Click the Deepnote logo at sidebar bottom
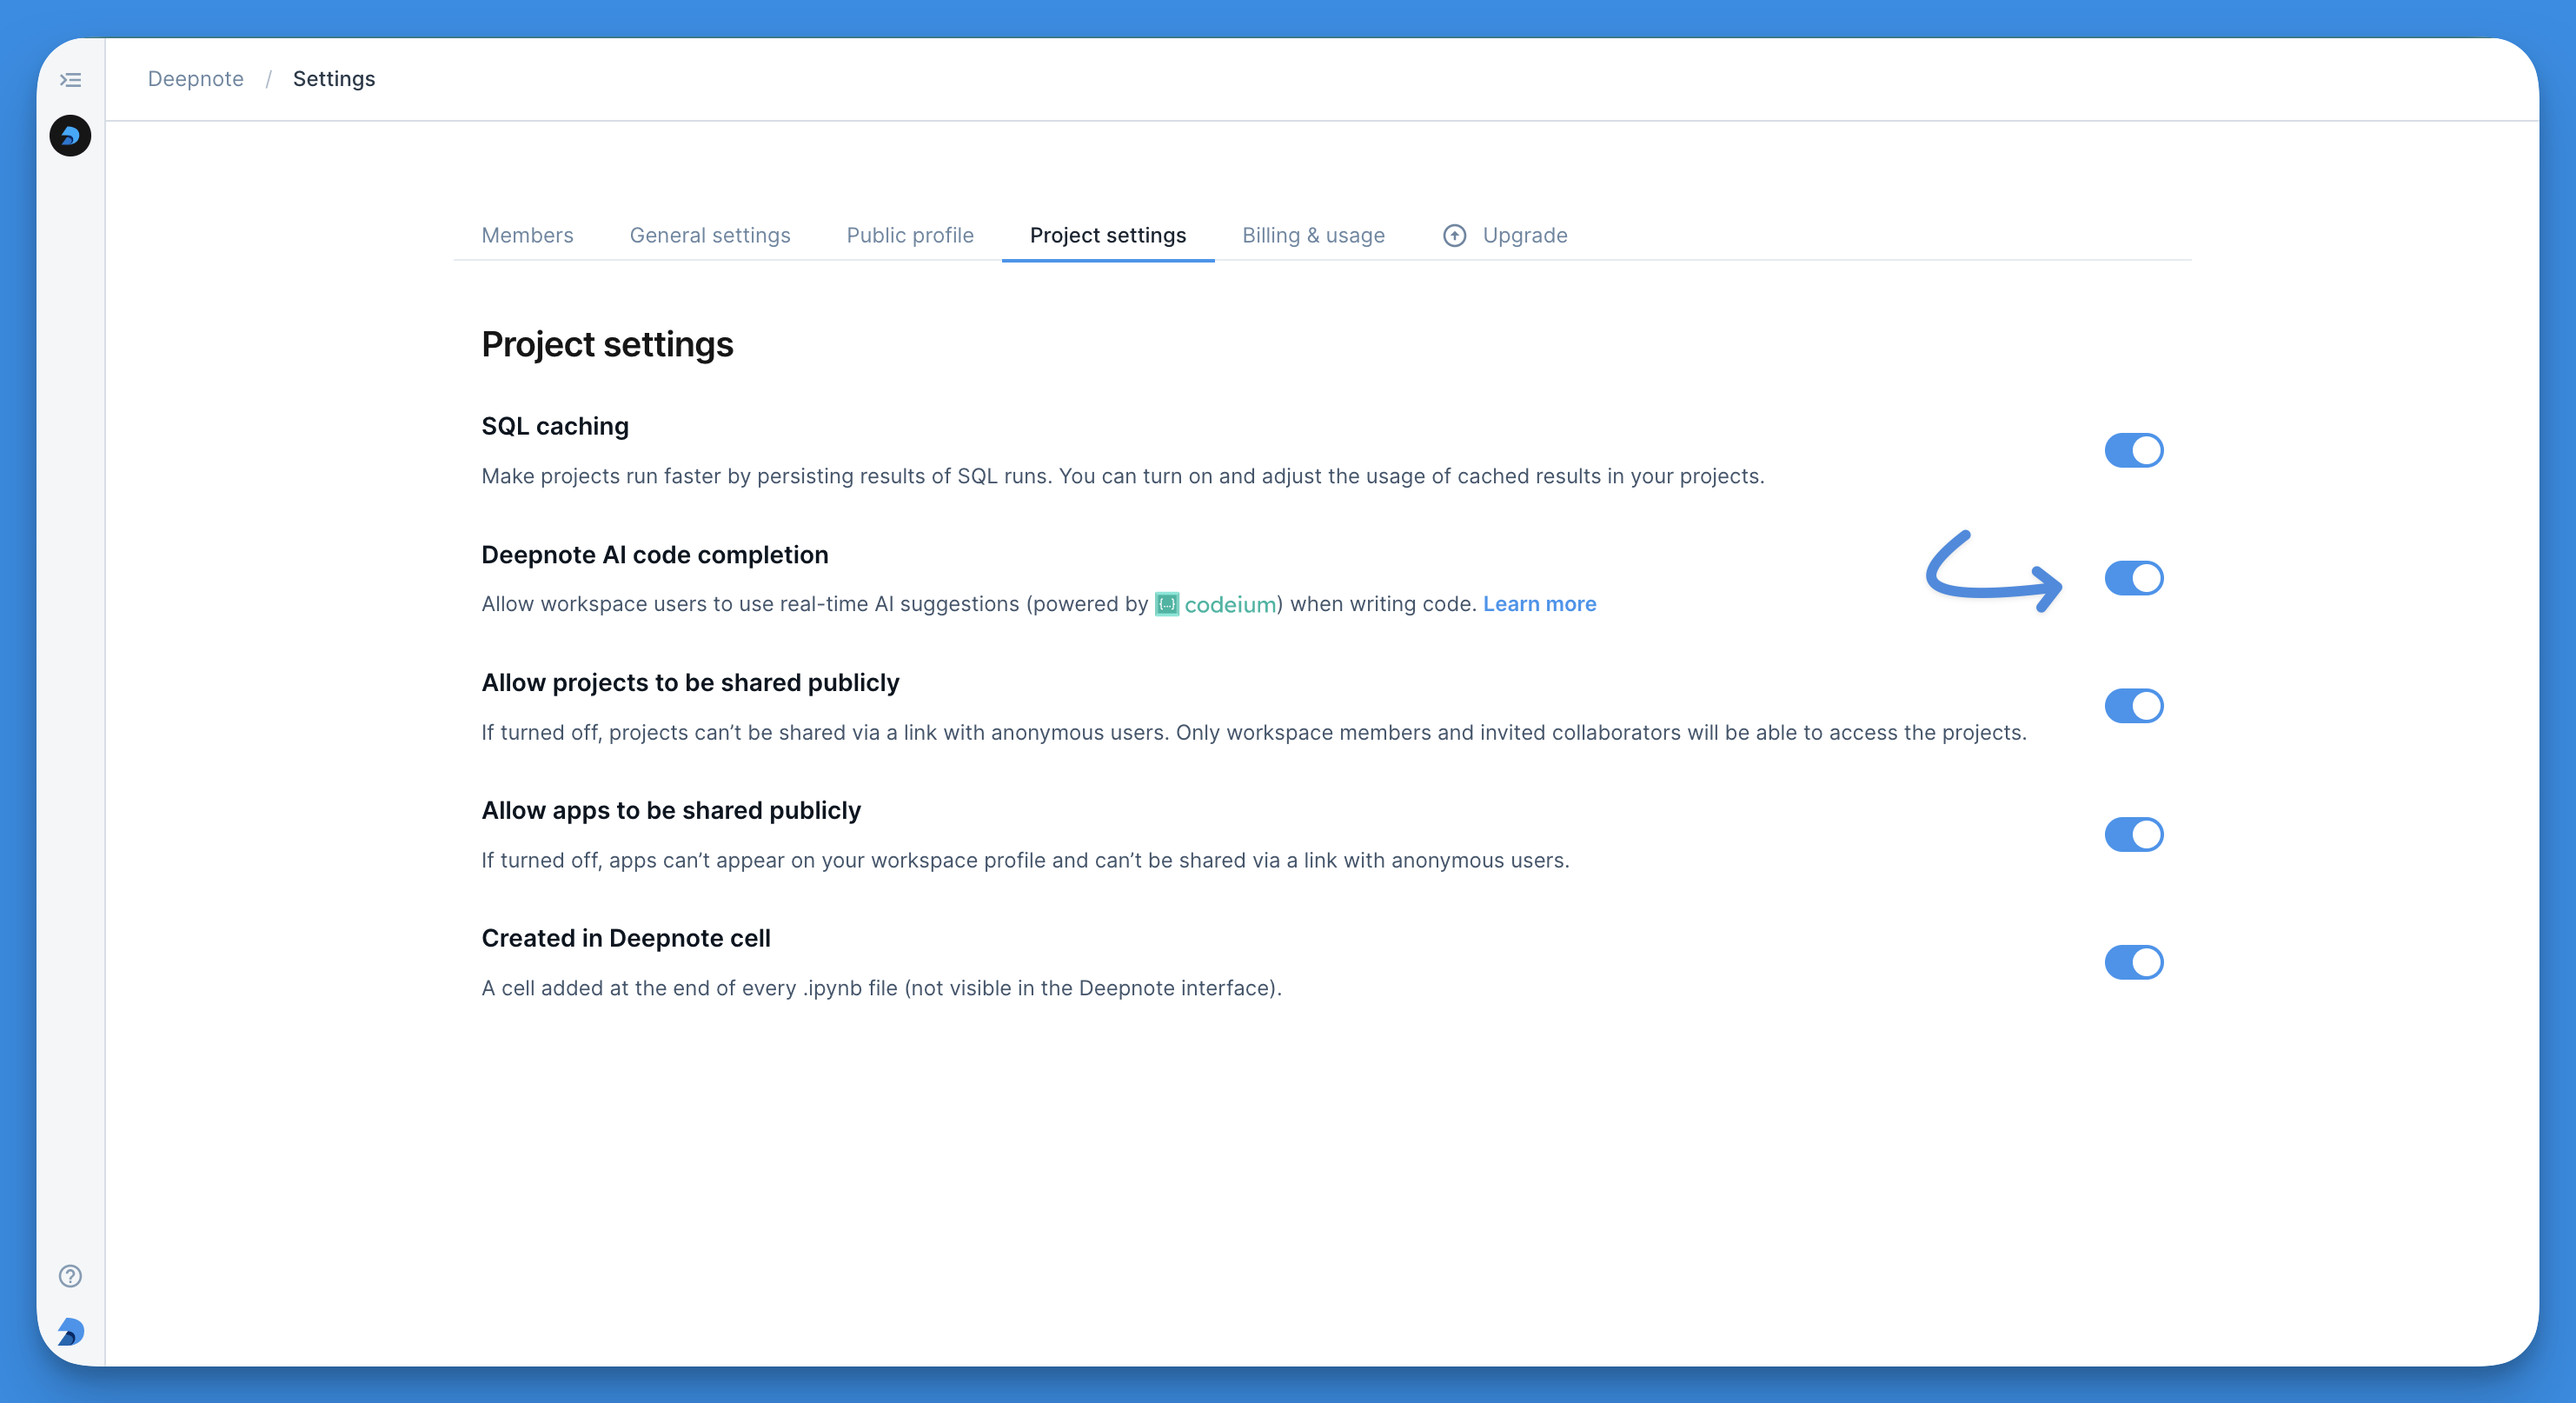 (70, 1331)
